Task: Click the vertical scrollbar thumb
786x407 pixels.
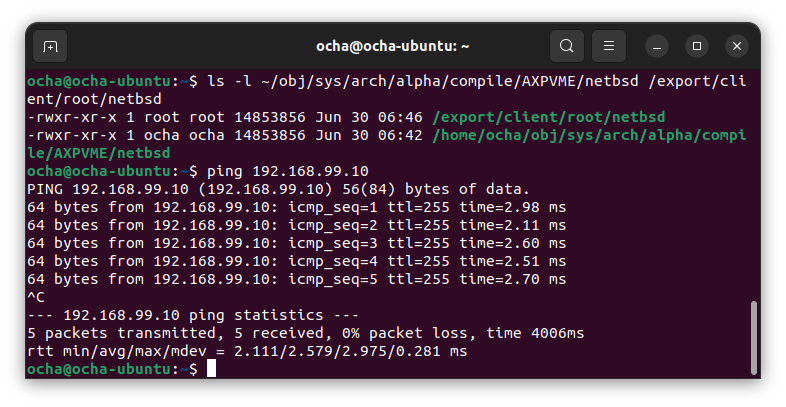Action: pyautogui.click(x=753, y=337)
